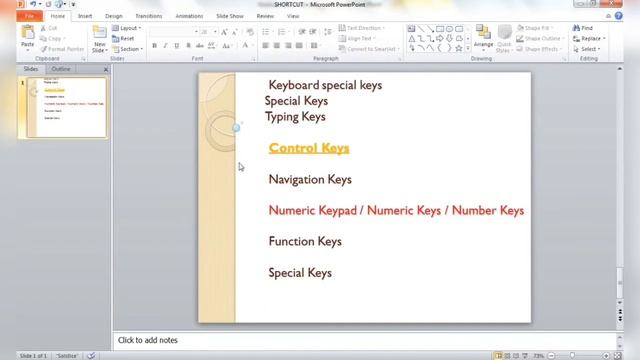Viewport: 640px width, 360px height.
Task: Click the zoom slider handle
Action: pos(572,356)
